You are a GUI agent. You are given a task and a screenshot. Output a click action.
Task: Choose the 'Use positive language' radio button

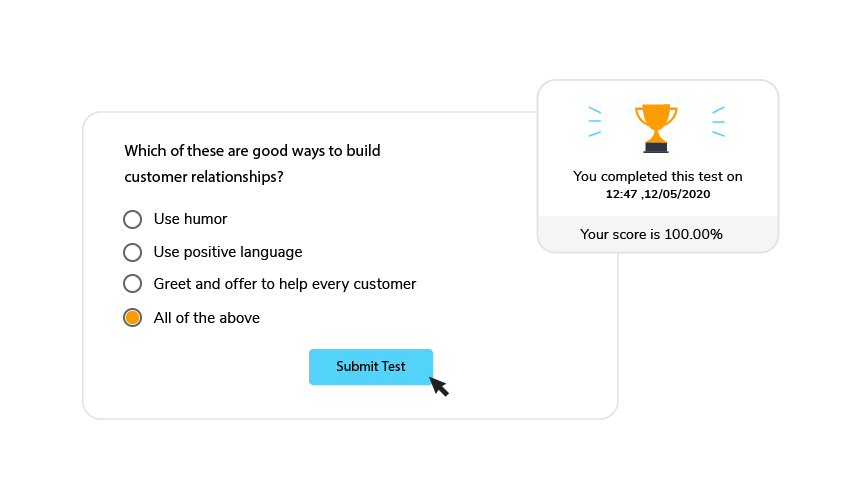132,253
